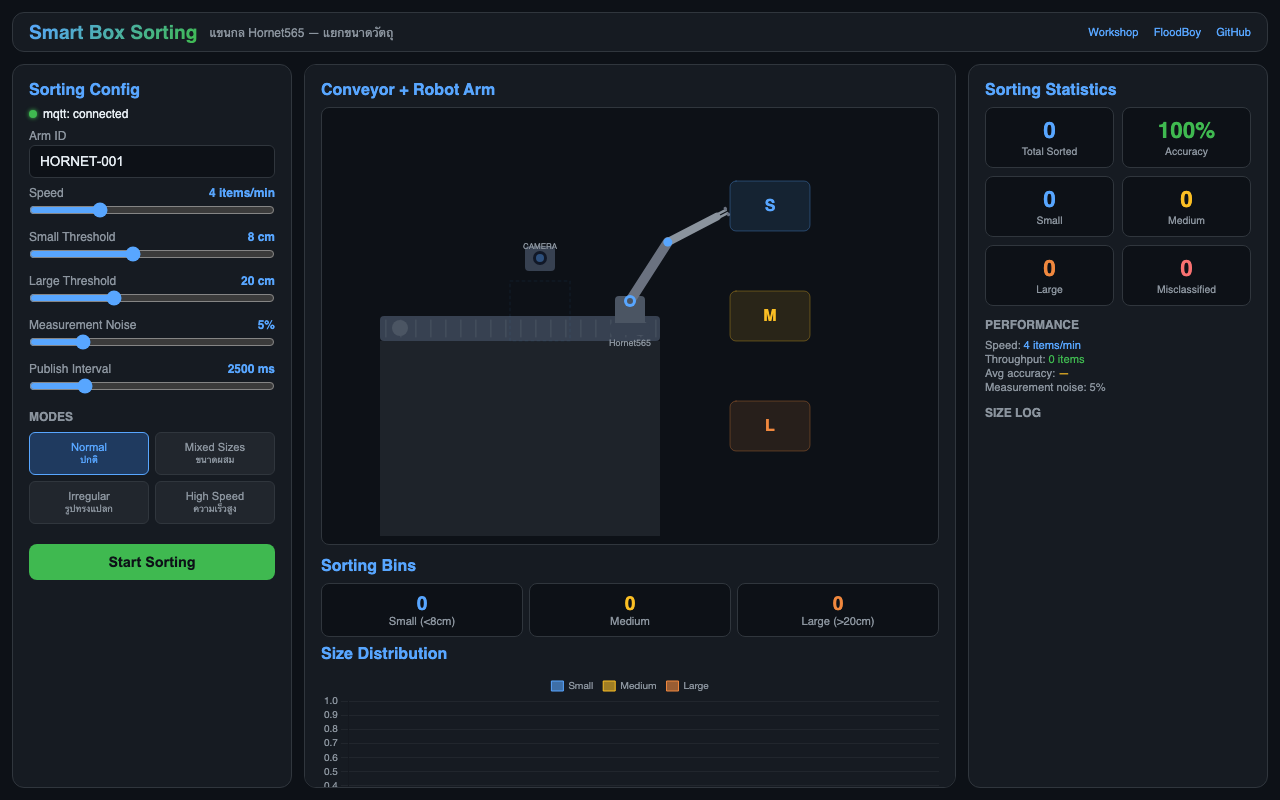Open the FloodBoy link
The height and width of the screenshot is (800, 1280).
1177,32
